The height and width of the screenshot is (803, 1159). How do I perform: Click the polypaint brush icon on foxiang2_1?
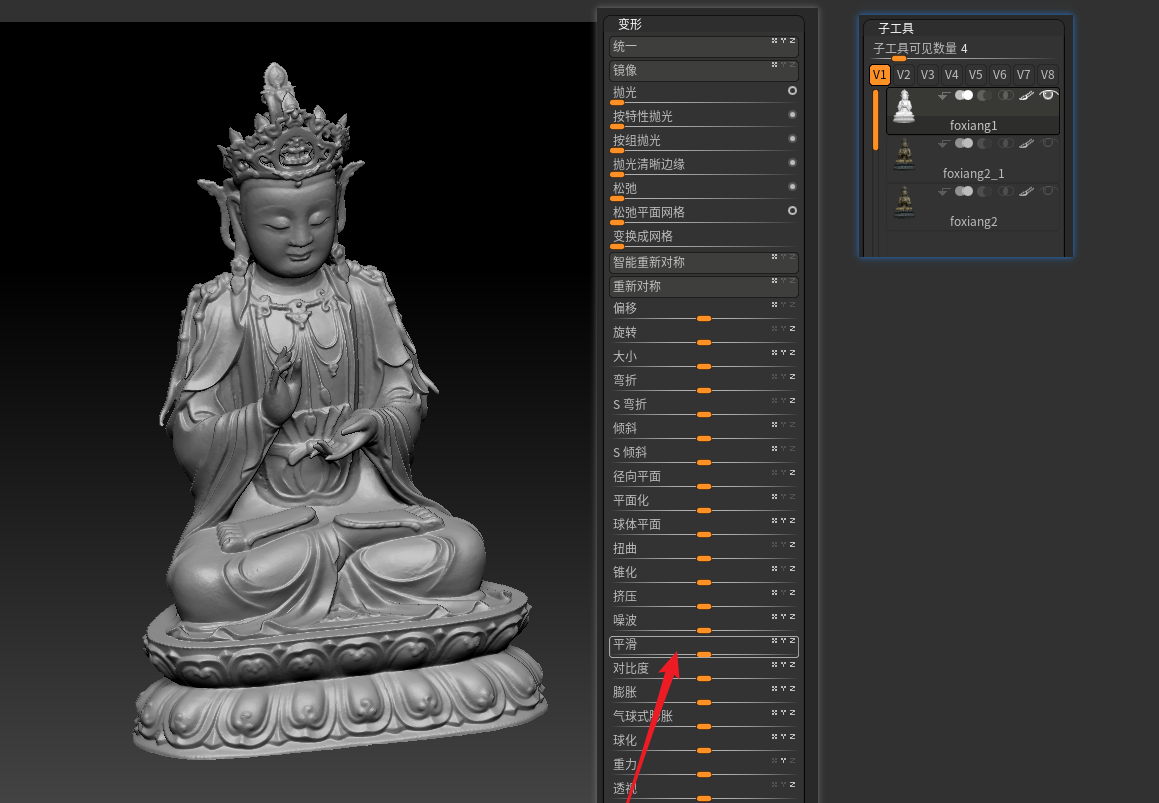click(1026, 143)
